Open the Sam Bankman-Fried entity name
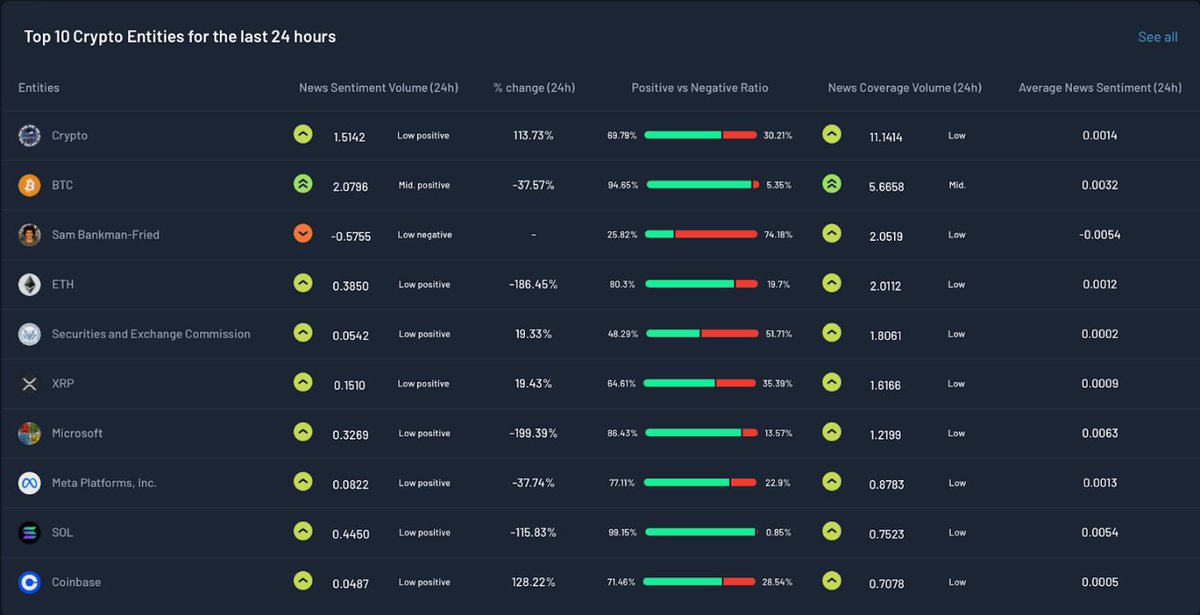1200x615 pixels. (105, 235)
